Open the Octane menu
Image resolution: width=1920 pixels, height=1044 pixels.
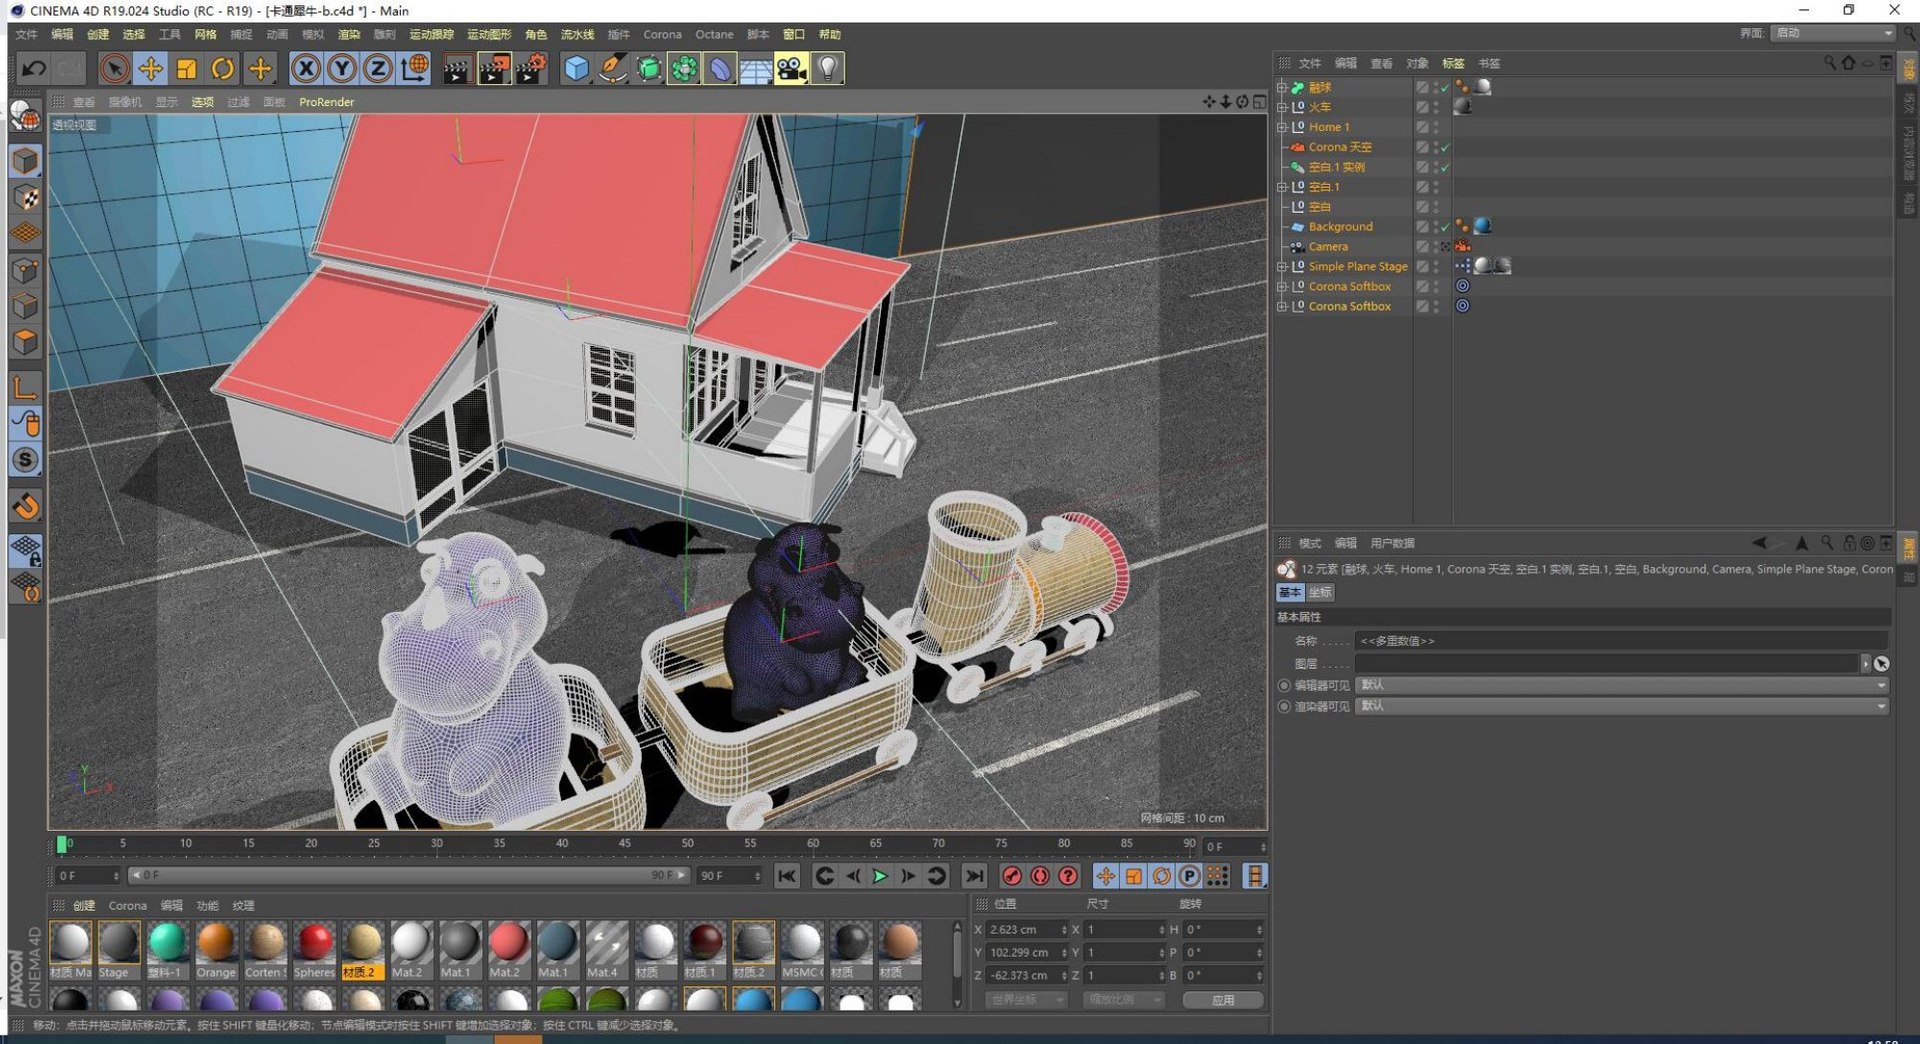pyautogui.click(x=714, y=35)
